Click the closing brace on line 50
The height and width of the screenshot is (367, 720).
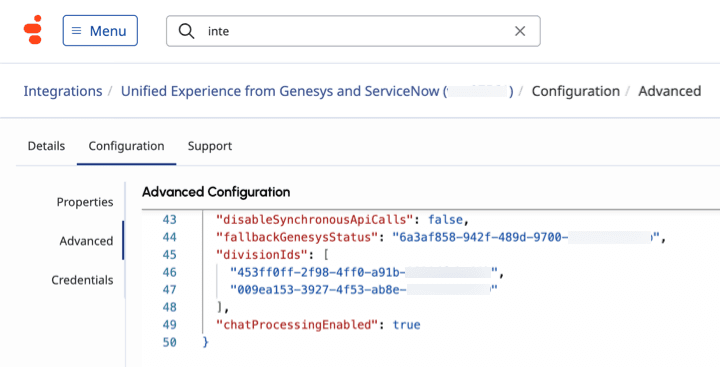click(206, 343)
